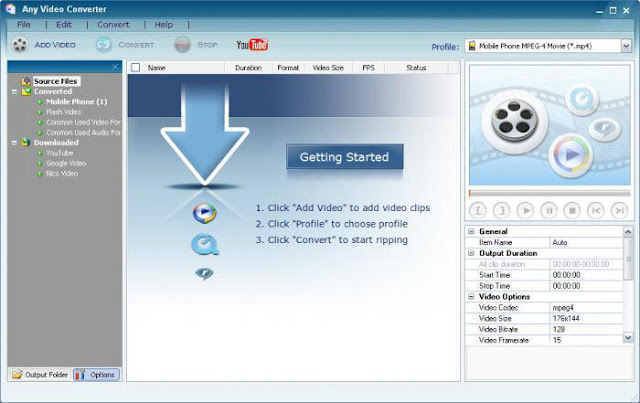Image resolution: width=640 pixels, height=403 pixels.
Task: Jump to previous frame in preview
Action: pyautogui.click(x=596, y=210)
